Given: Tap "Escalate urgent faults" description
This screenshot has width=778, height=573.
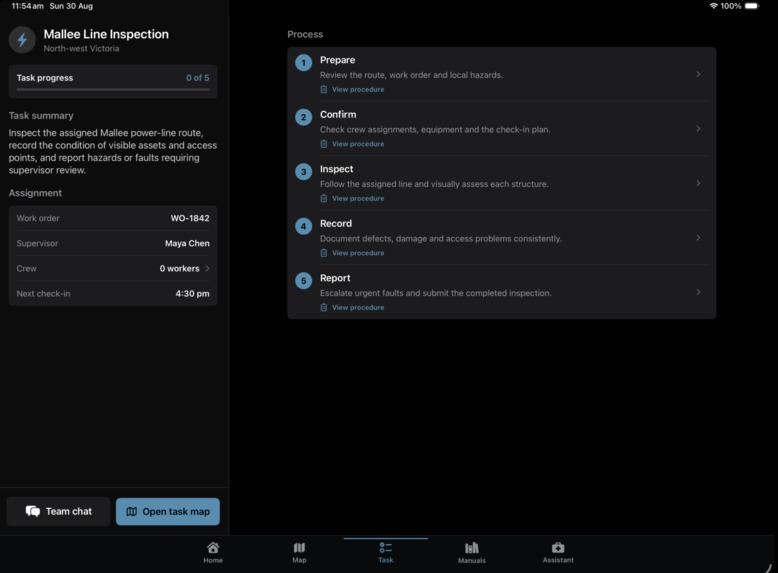Looking at the screenshot, I should [x=435, y=293].
